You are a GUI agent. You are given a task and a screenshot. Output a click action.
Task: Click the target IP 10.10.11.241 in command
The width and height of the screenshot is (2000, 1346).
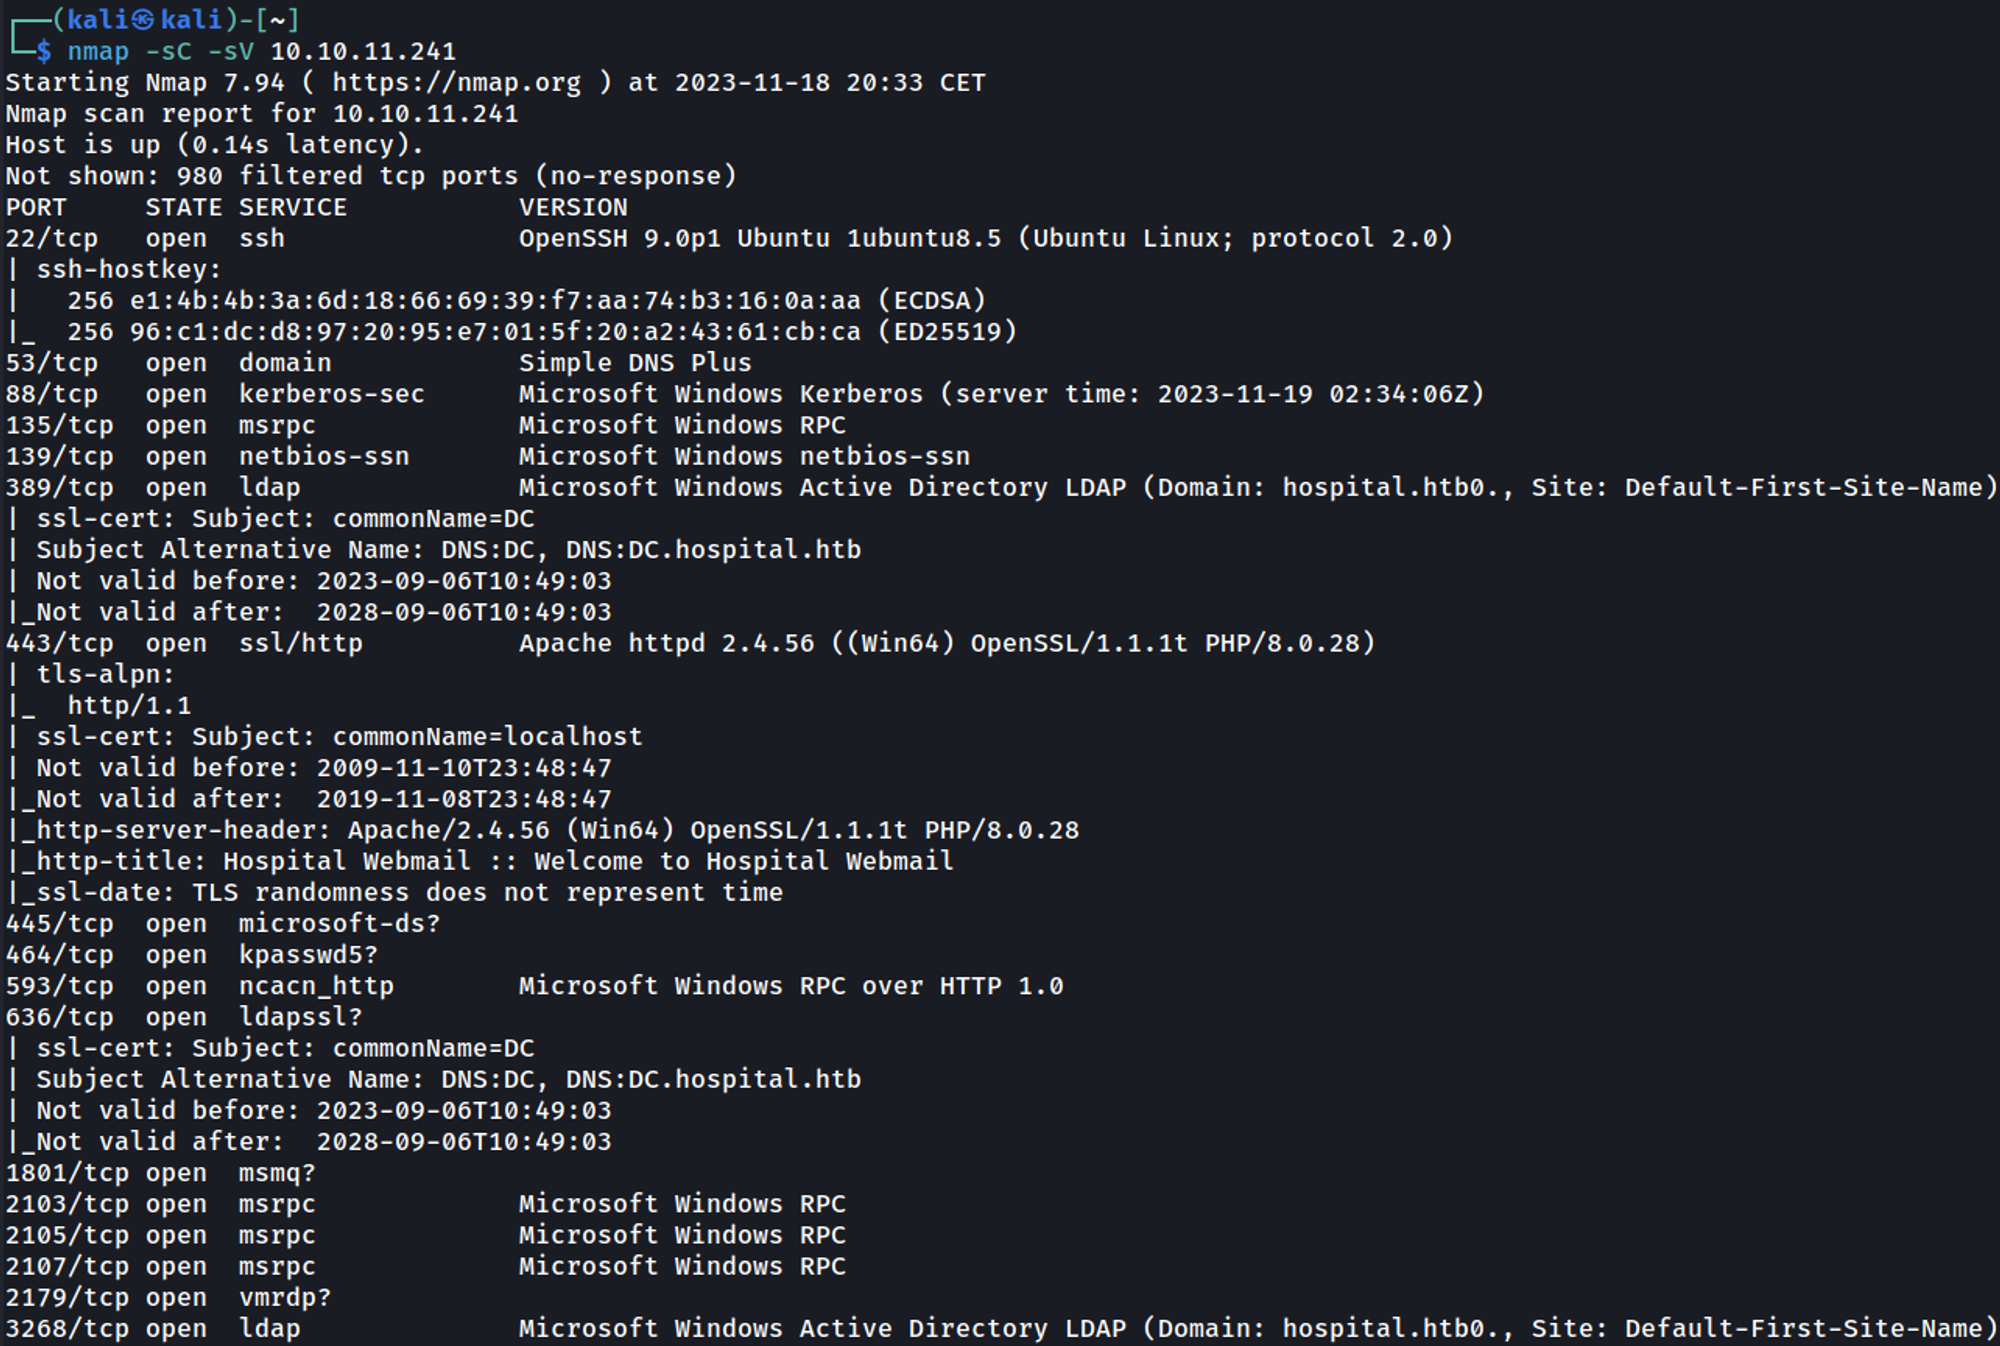(363, 52)
